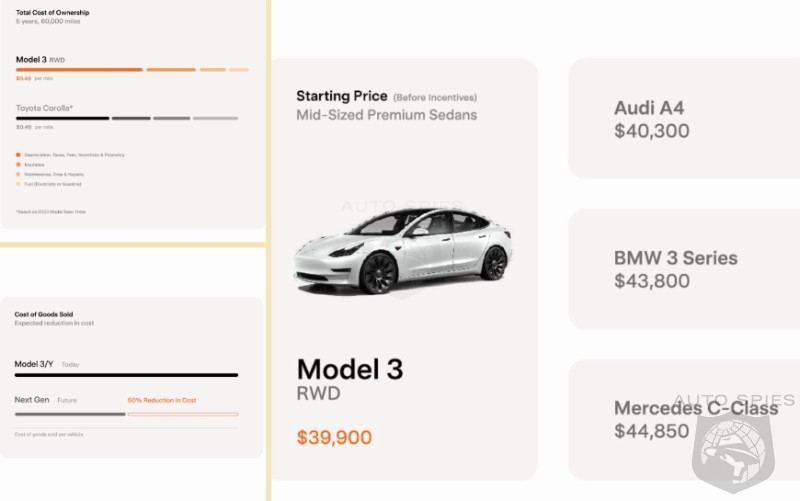Viewport: 800px width, 501px height.
Task: Click the Starting Price heading
Action: [x=341, y=96]
